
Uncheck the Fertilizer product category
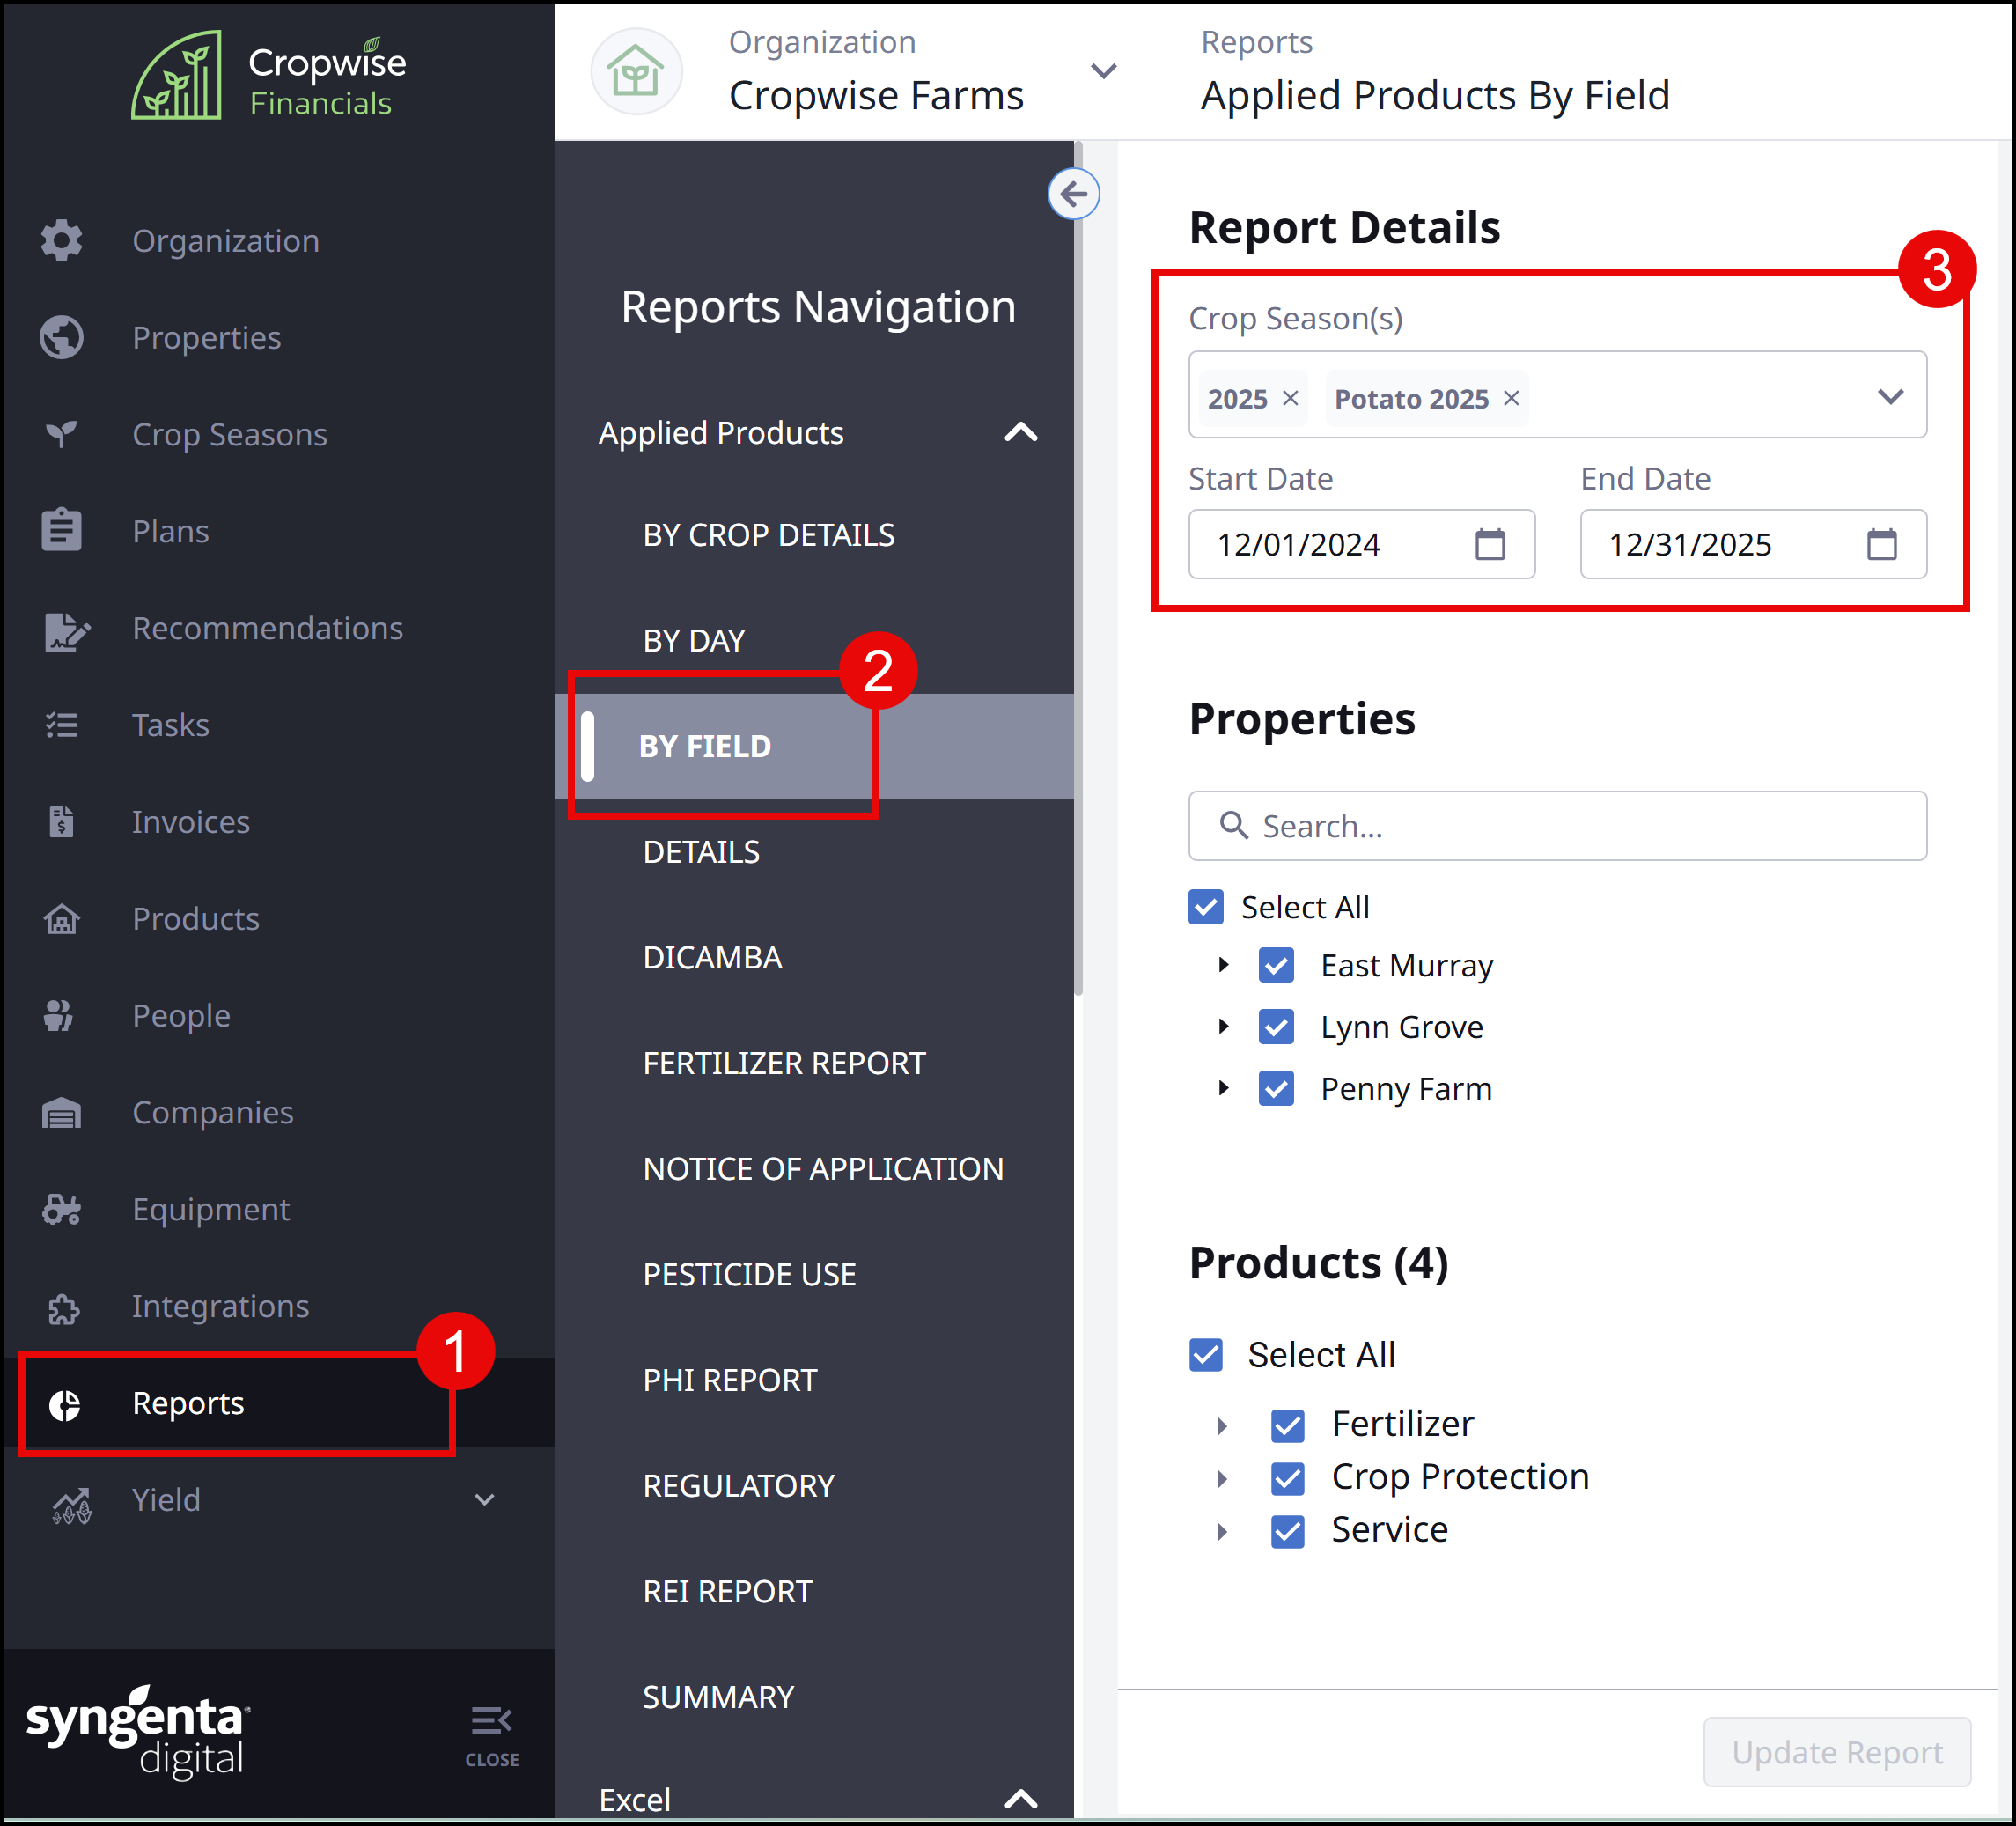click(x=1288, y=1425)
